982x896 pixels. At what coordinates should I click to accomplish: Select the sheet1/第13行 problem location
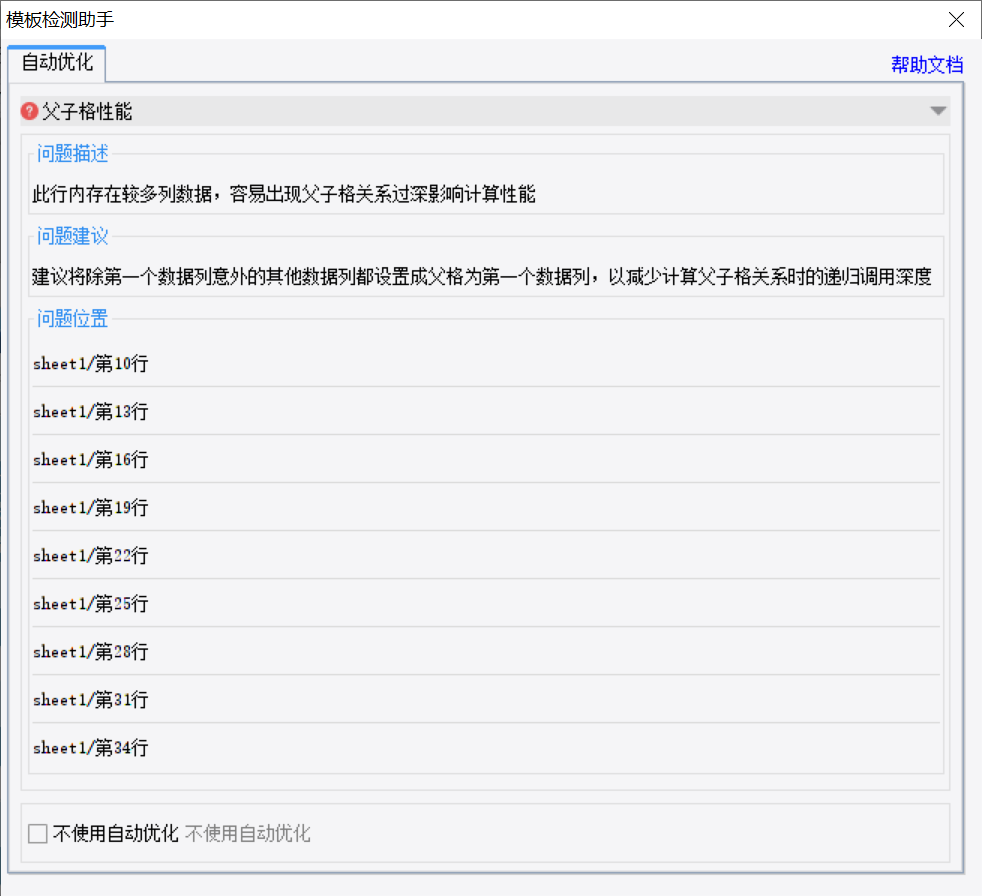pos(90,411)
